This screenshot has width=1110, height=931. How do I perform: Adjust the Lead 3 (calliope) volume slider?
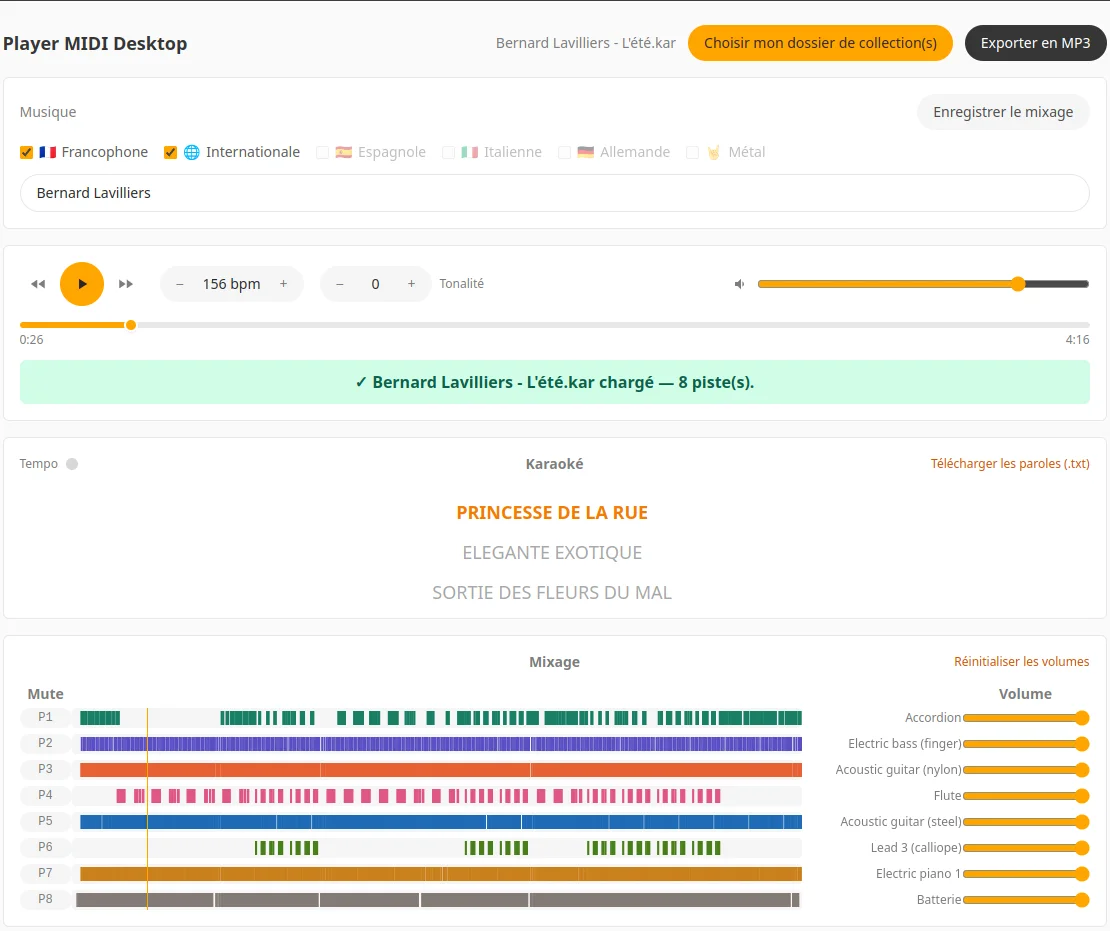[1026, 847]
